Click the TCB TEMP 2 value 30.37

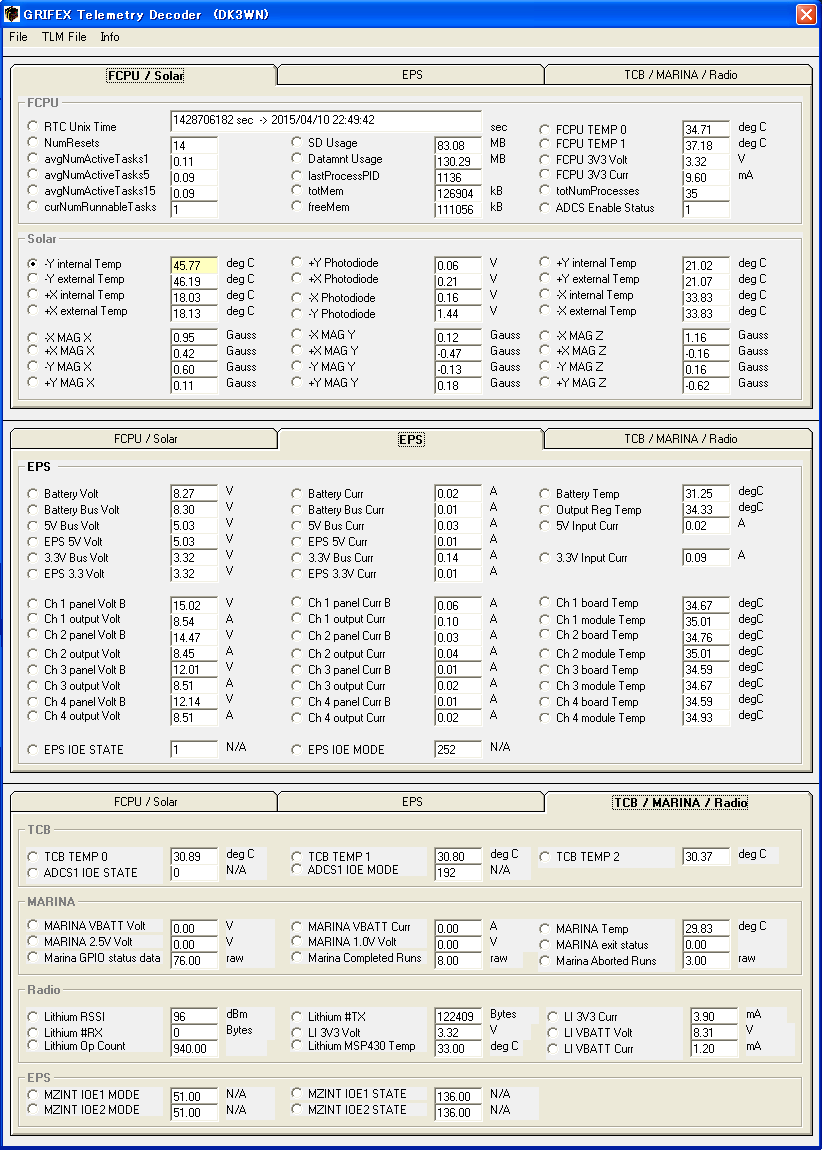pyautogui.click(x=706, y=857)
